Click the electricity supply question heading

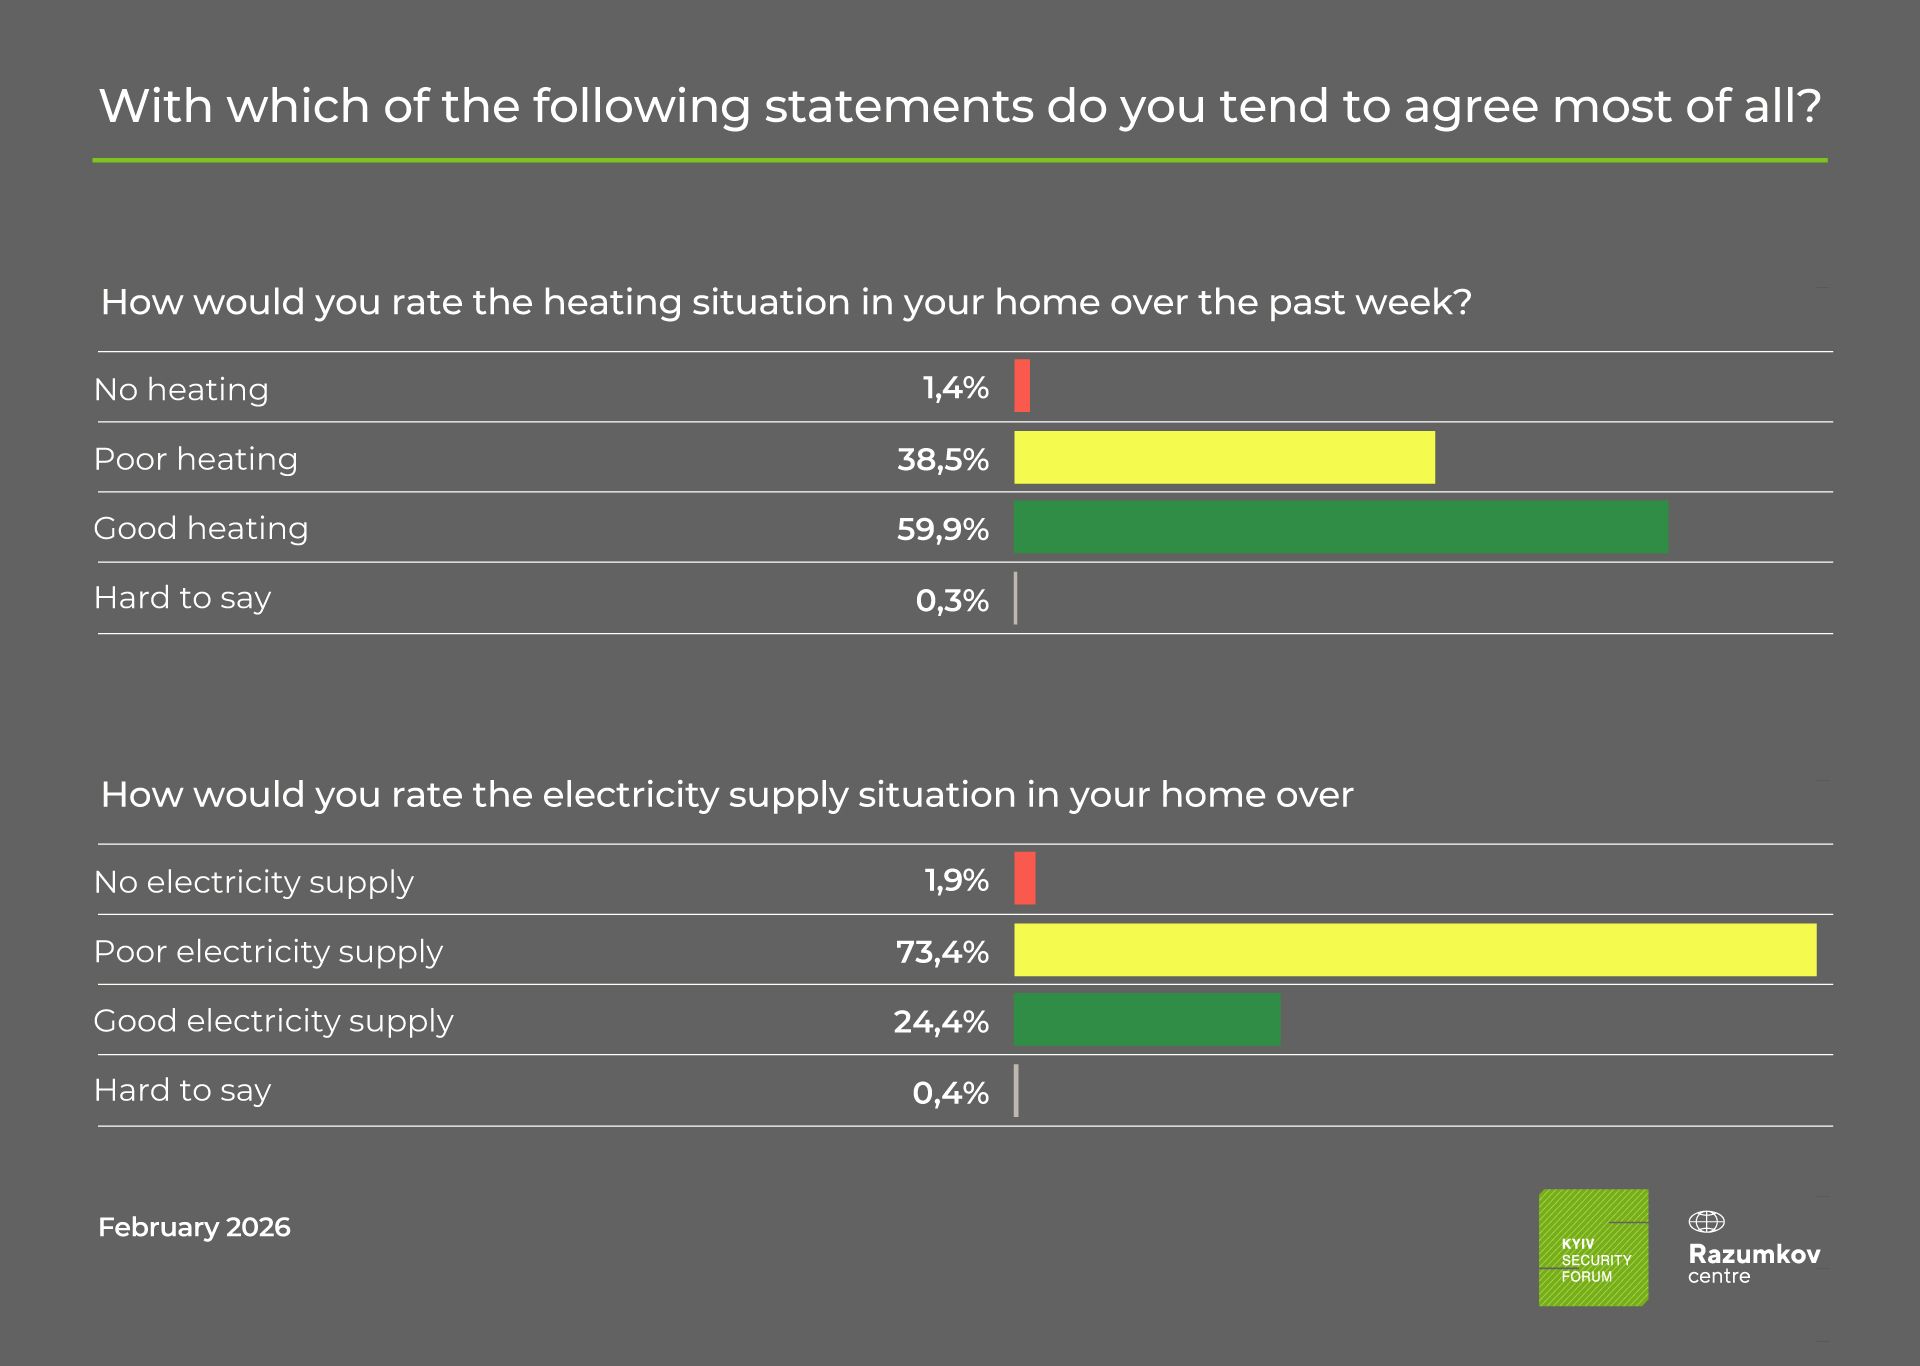[x=726, y=795]
